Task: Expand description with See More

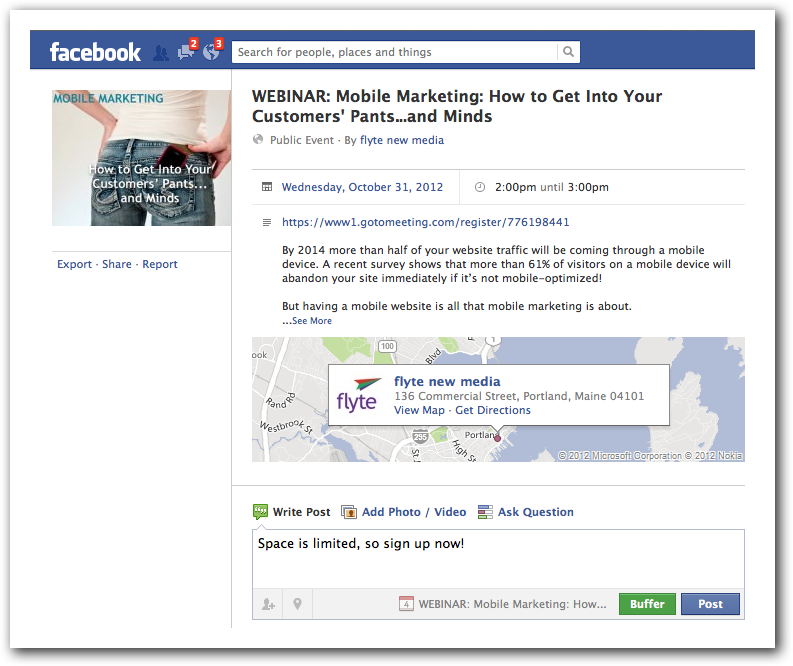Action: [x=312, y=321]
